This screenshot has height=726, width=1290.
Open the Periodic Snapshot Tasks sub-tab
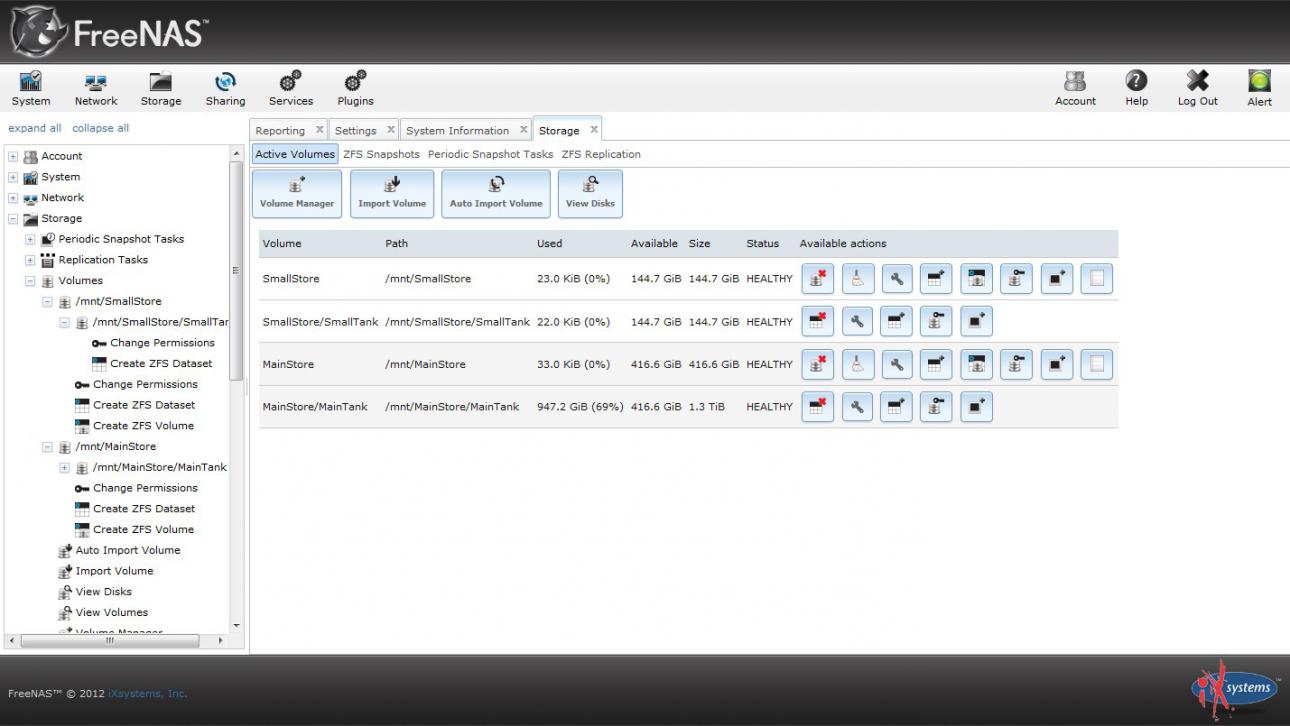(490, 155)
